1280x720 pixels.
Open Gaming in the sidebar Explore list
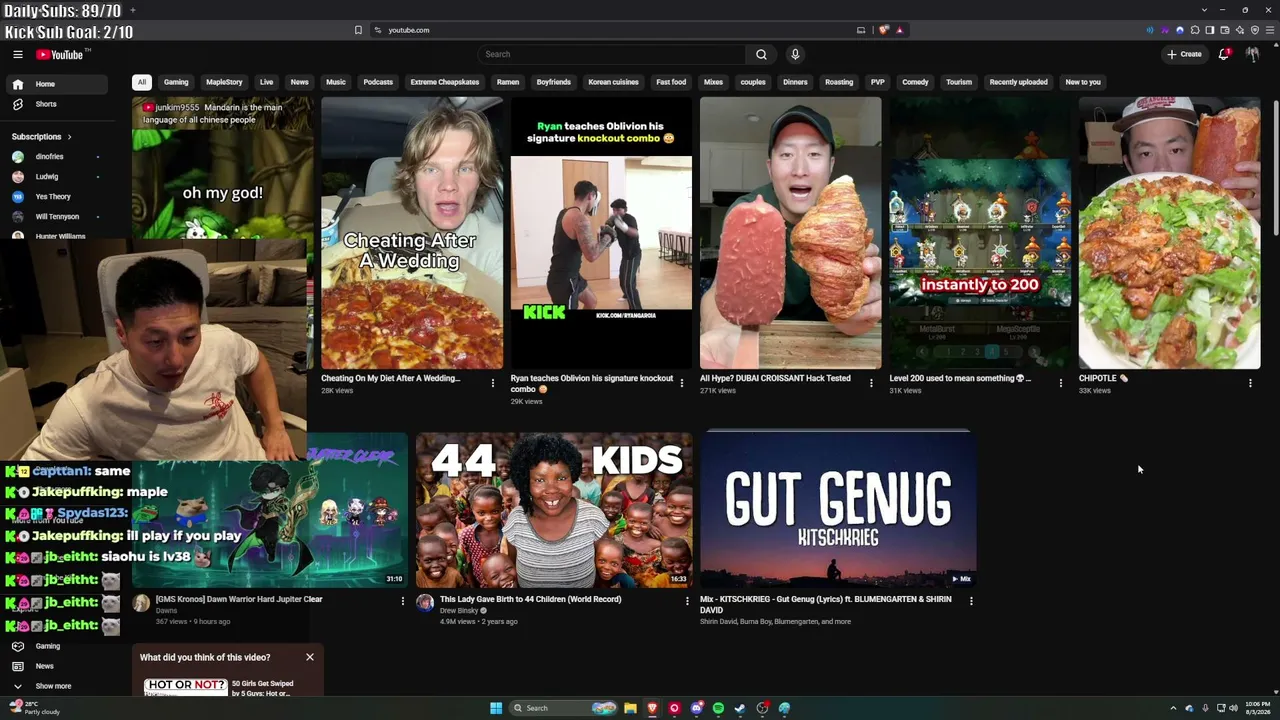[58, 646]
